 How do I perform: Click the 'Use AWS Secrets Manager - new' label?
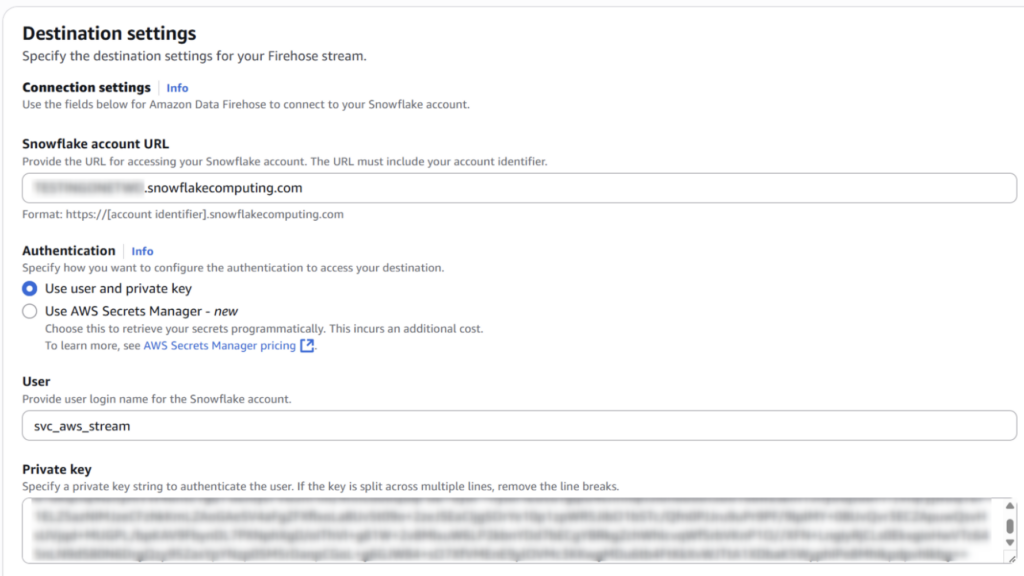141,312
